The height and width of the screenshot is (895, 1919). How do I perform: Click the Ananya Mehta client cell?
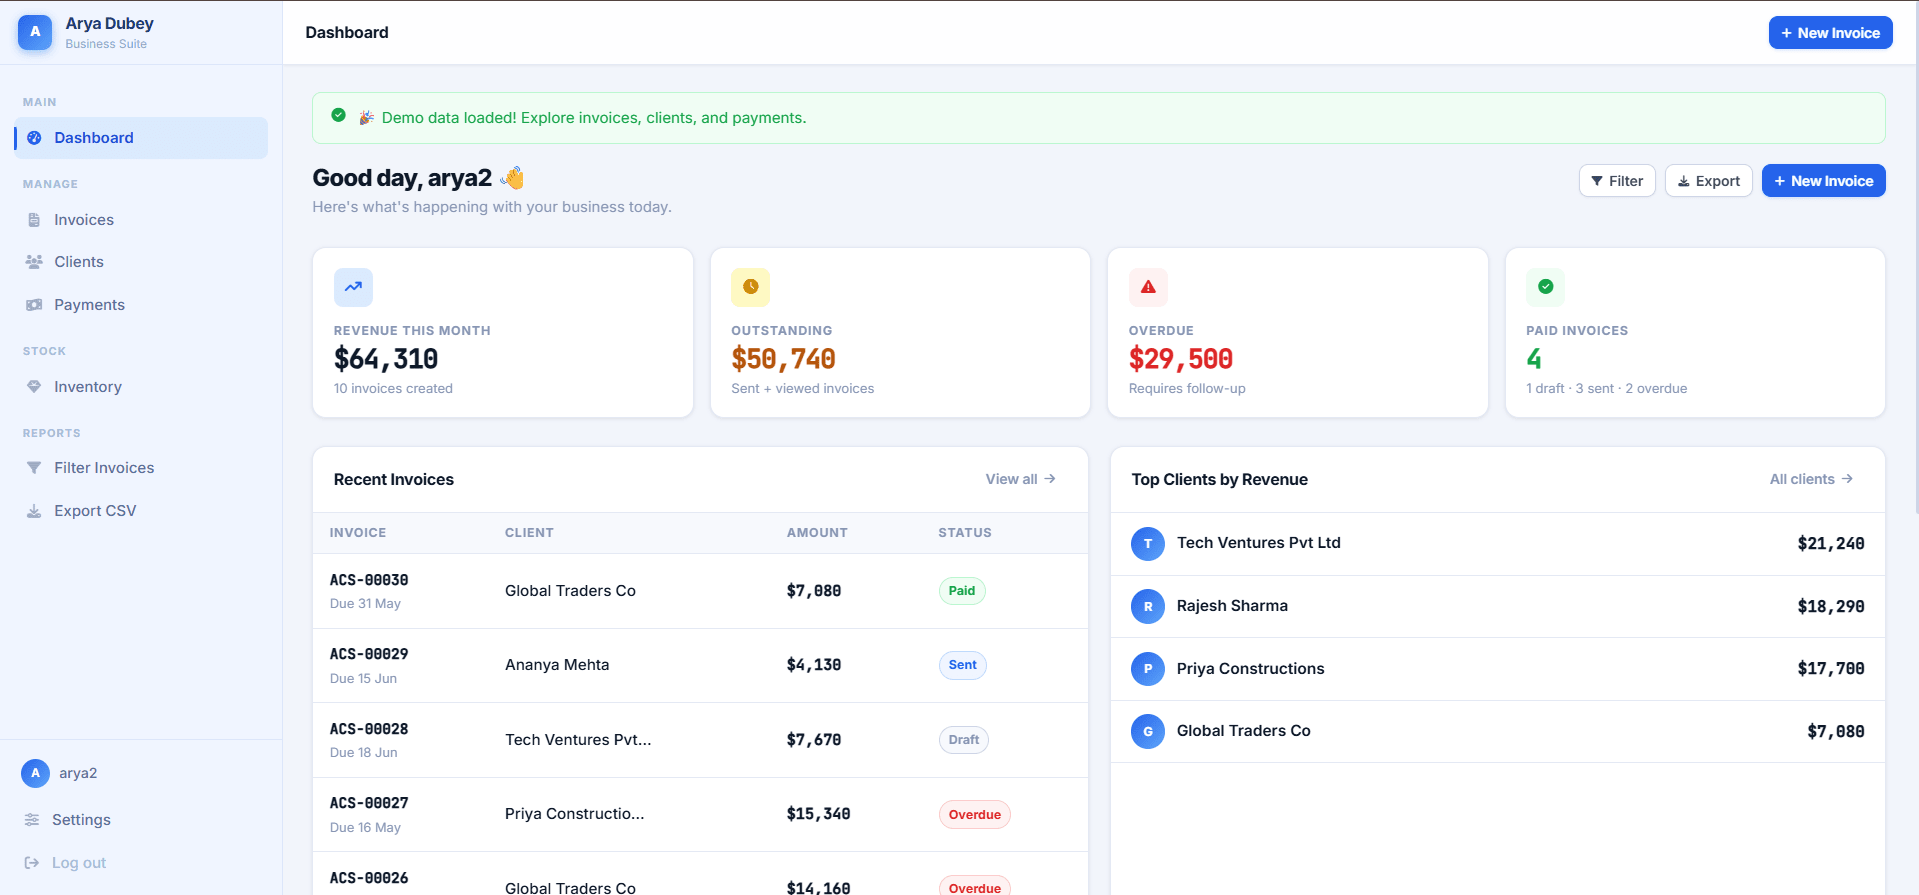click(557, 665)
